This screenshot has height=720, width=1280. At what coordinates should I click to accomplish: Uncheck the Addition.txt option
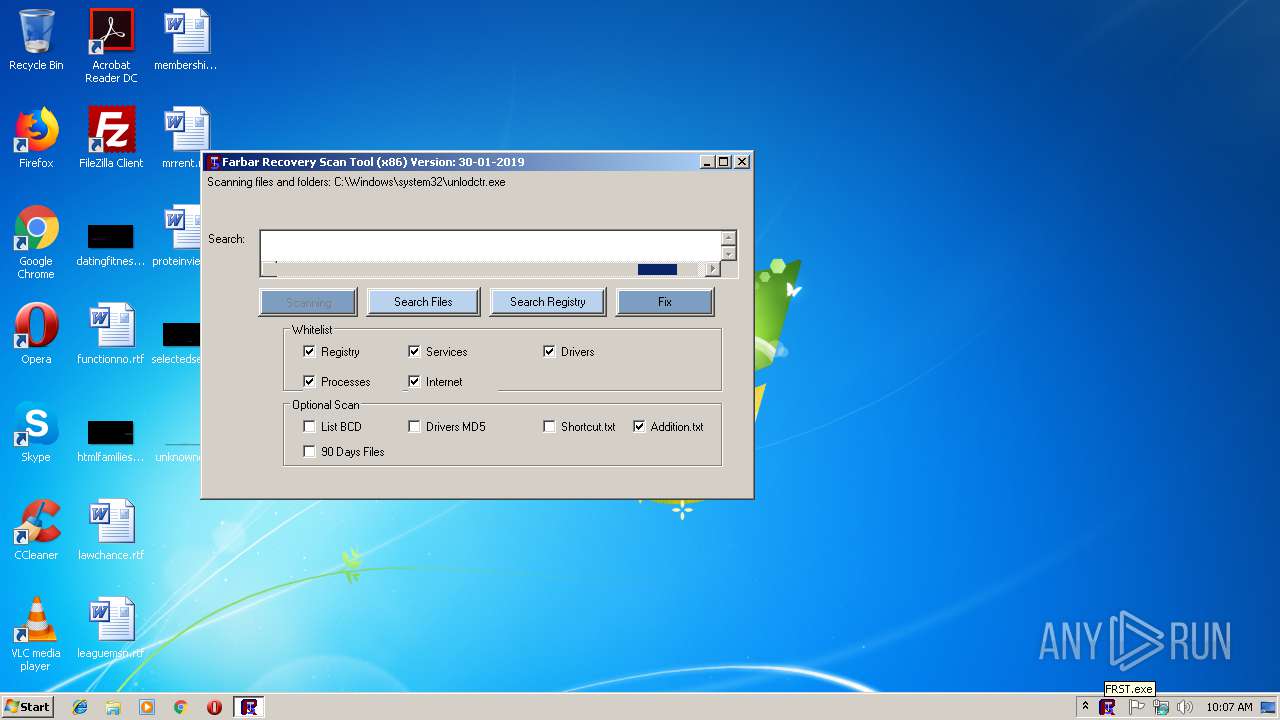[x=639, y=427]
